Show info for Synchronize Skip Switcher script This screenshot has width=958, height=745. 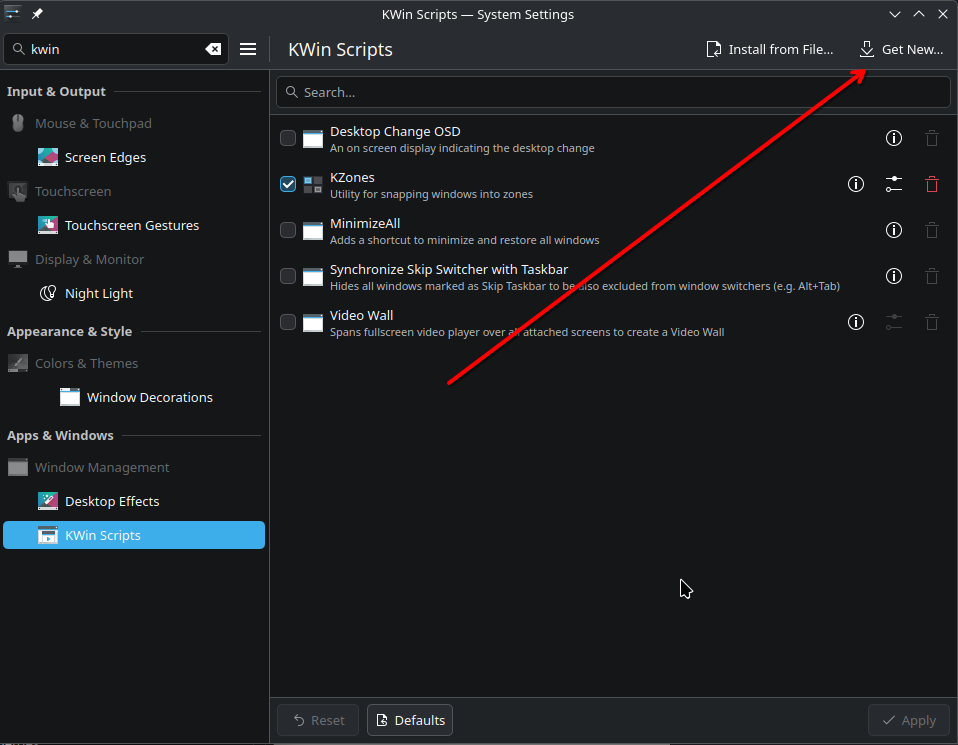click(x=893, y=276)
